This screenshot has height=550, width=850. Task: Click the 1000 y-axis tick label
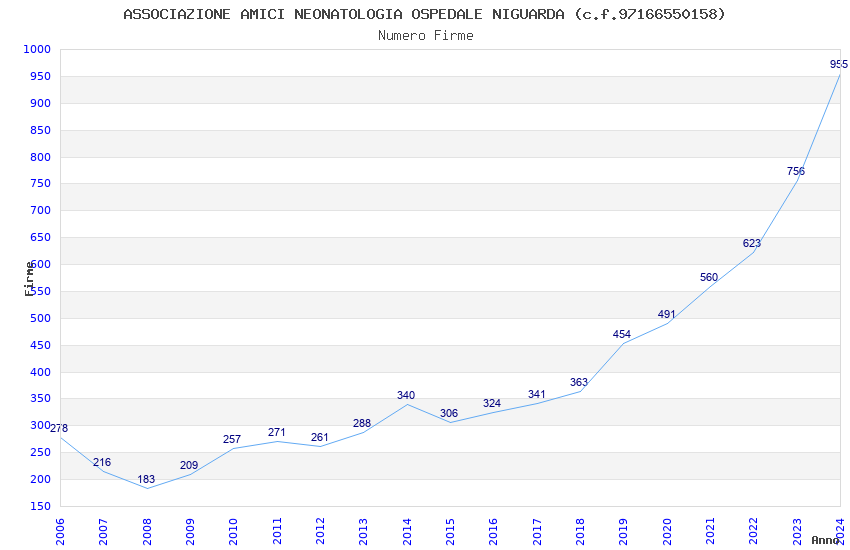[37, 49]
